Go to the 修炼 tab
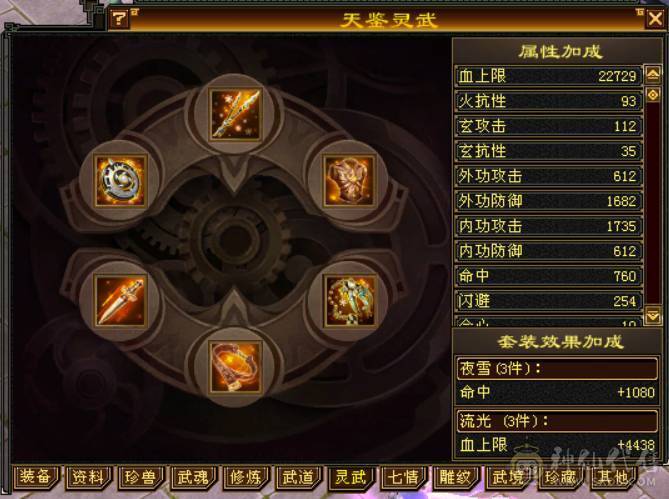 [x=246, y=477]
